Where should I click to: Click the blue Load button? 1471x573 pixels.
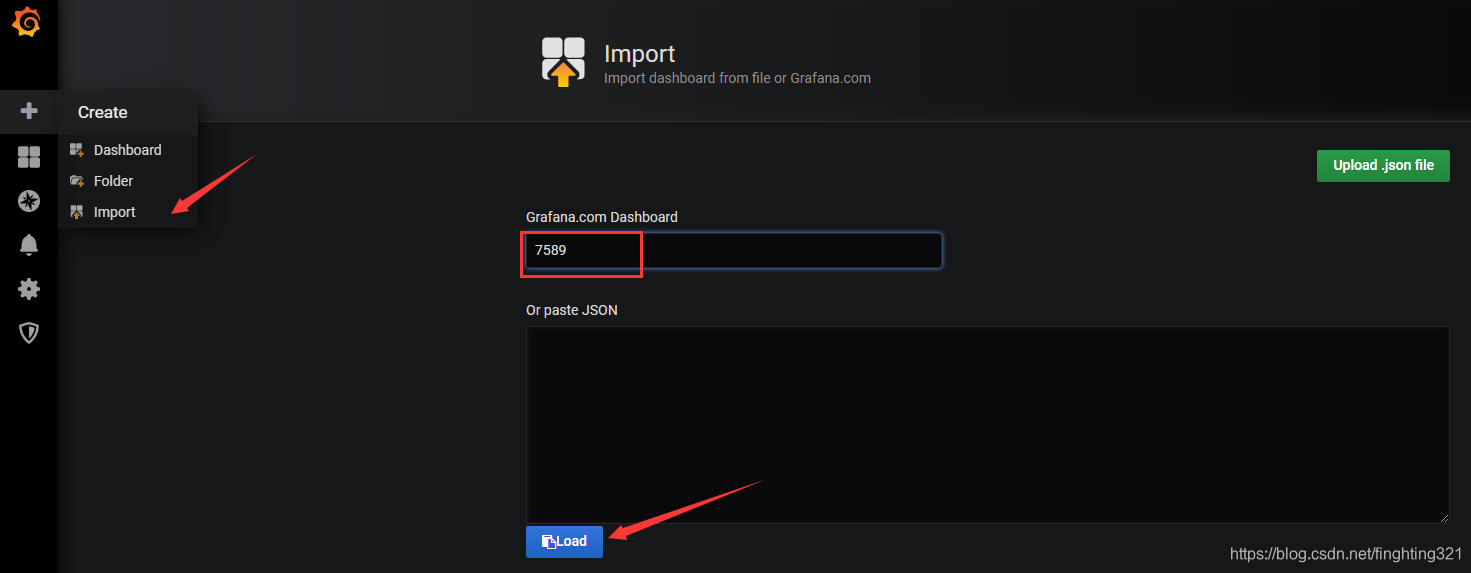point(564,541)
